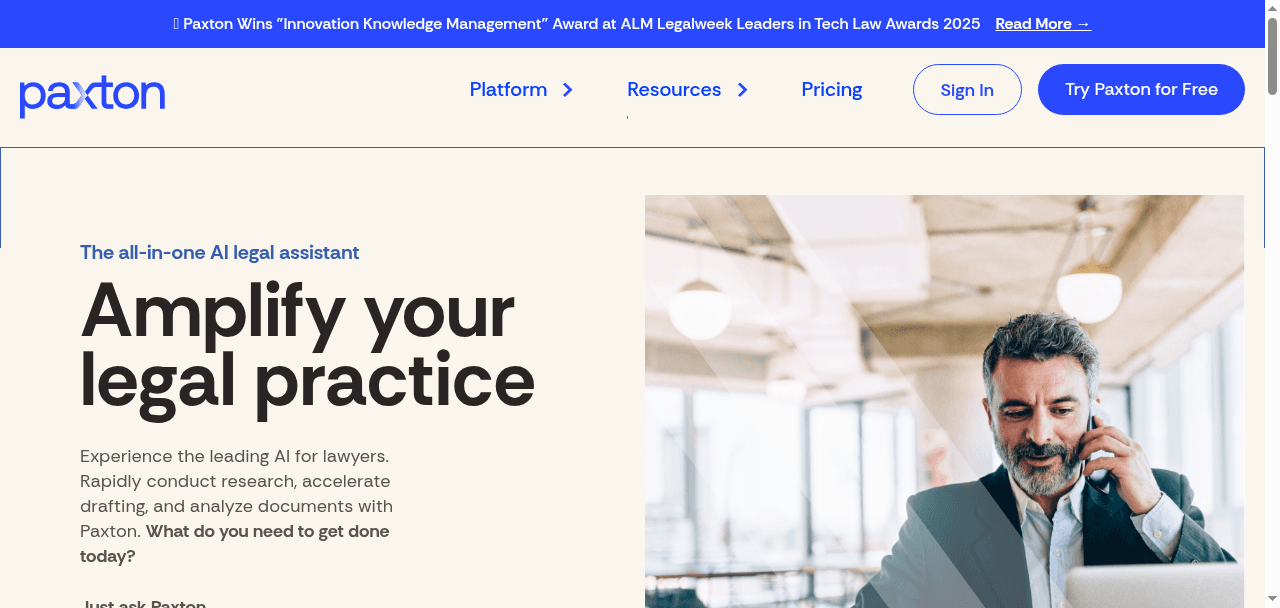Follow the Read More link in banner
The height and width of the screenshot is (608, 1280).
click(x=1043, y=24)
